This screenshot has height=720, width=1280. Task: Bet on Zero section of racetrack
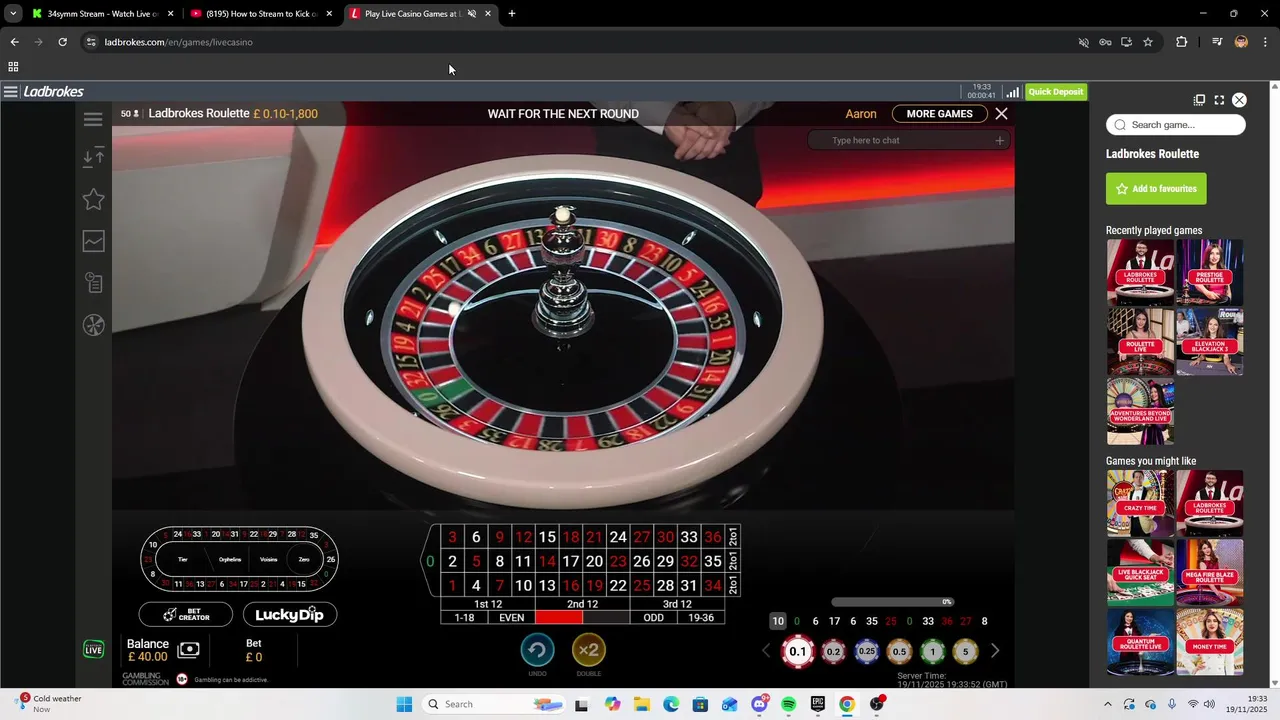click(304, 559)
